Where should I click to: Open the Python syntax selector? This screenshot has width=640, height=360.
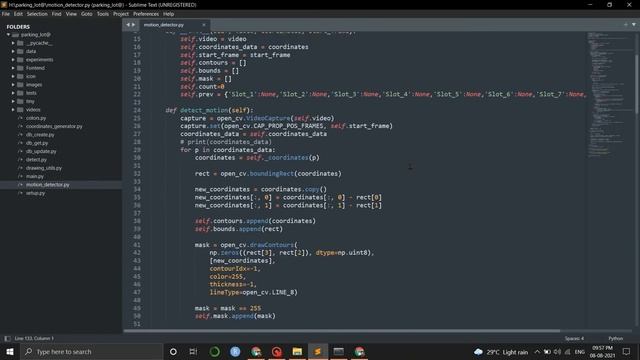[x=616, y=338]
